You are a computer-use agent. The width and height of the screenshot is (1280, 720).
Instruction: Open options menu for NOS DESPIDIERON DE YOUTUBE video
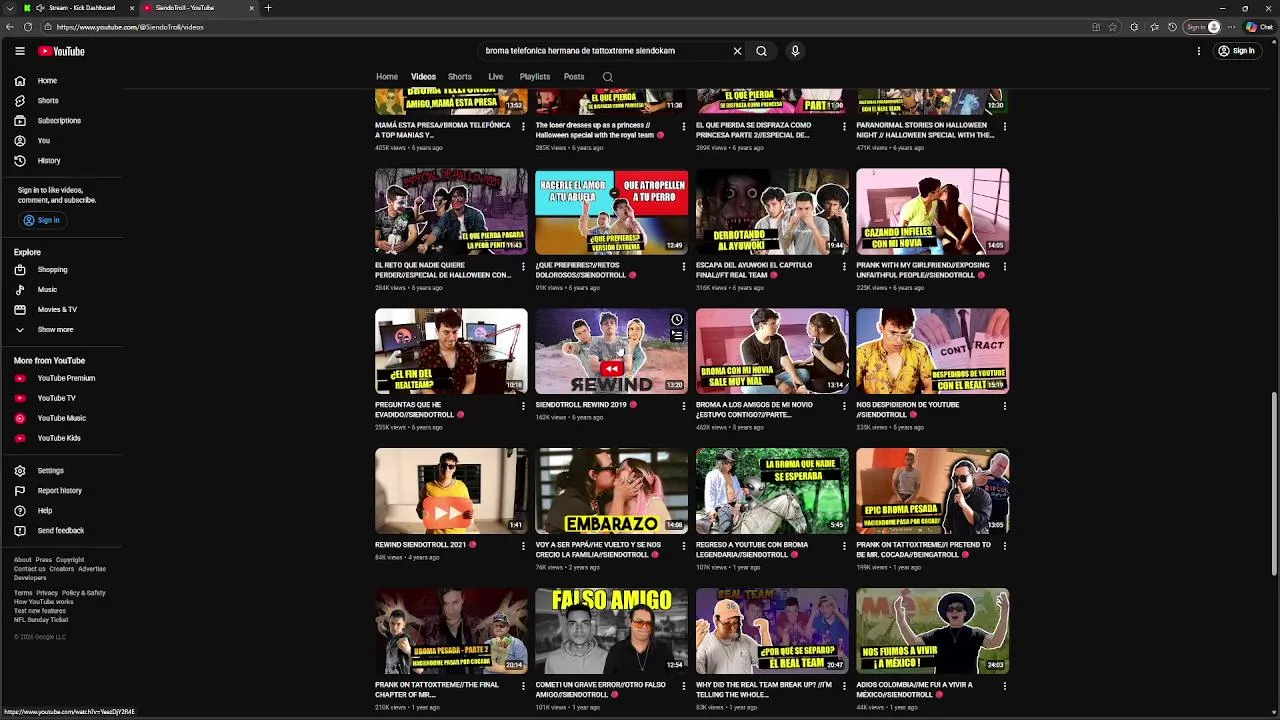pos(1005,406)
